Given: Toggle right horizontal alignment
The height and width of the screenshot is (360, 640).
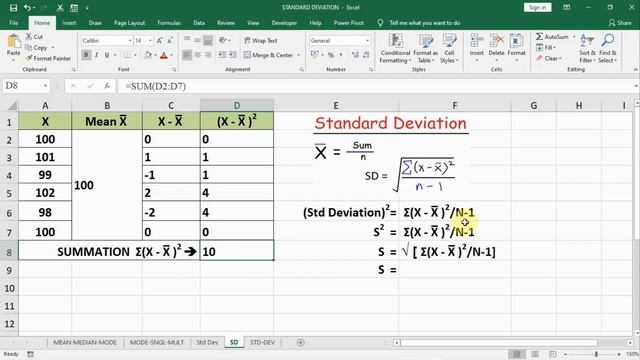Looking at the screenshot, I should click(x=208, y=55).
